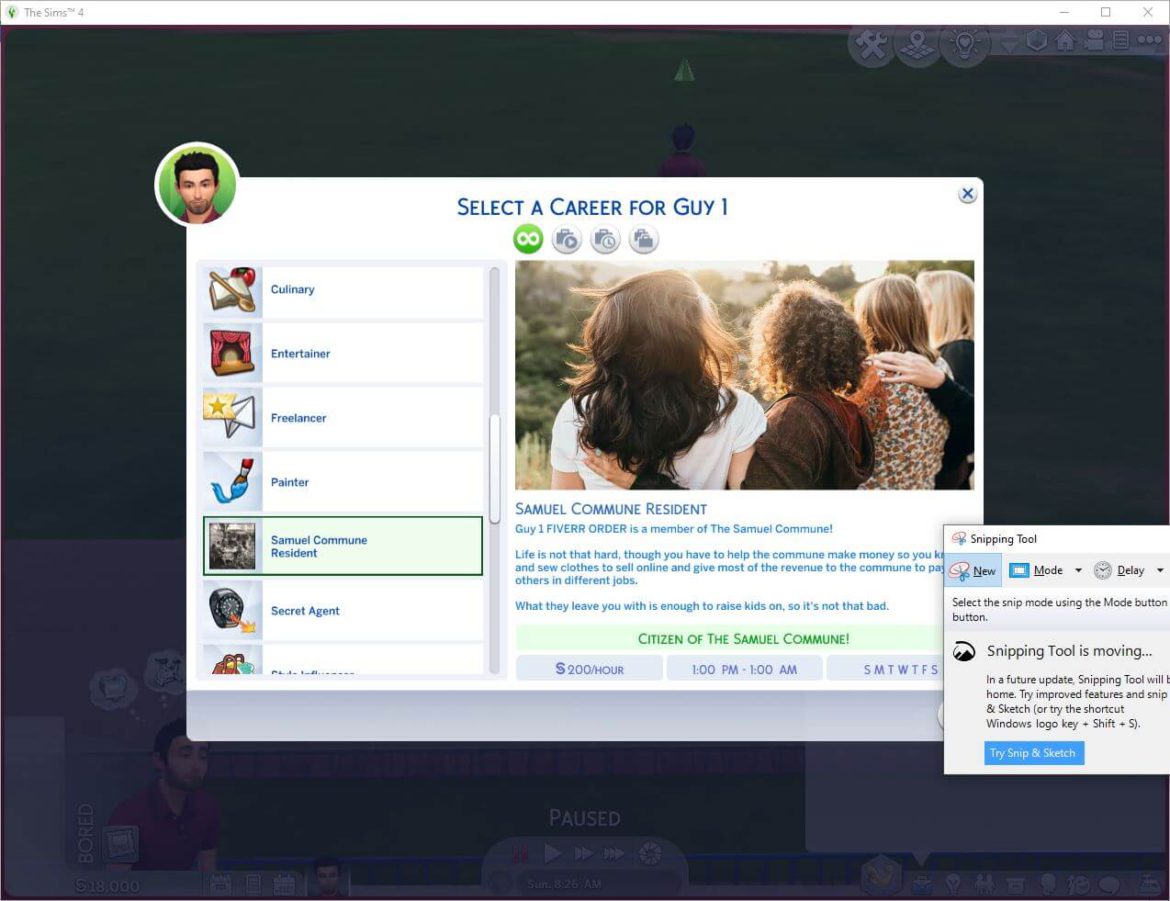Open the relationships panel icon
Image resolution: width=1170 pixels, height=901 pixels.
pos(984,884)
